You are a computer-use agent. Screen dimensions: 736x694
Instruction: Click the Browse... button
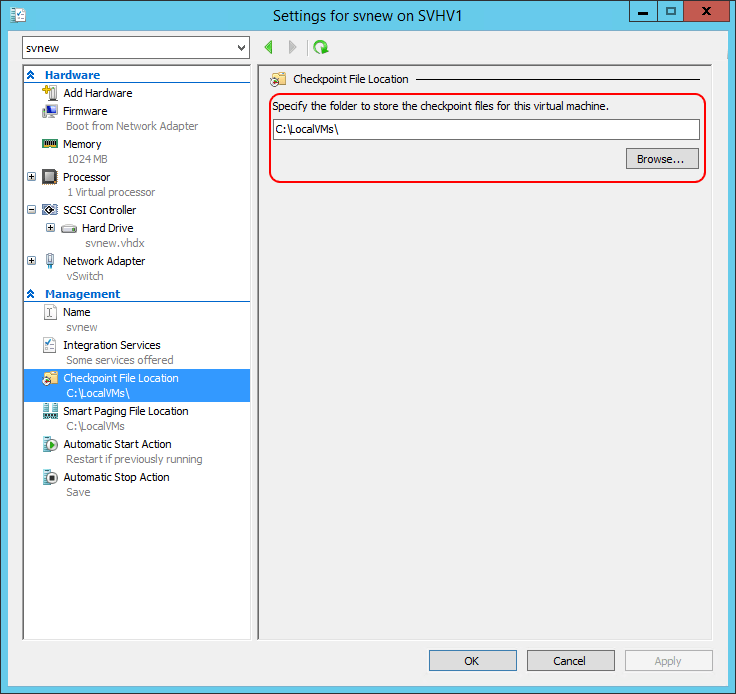tap(661, 159)
